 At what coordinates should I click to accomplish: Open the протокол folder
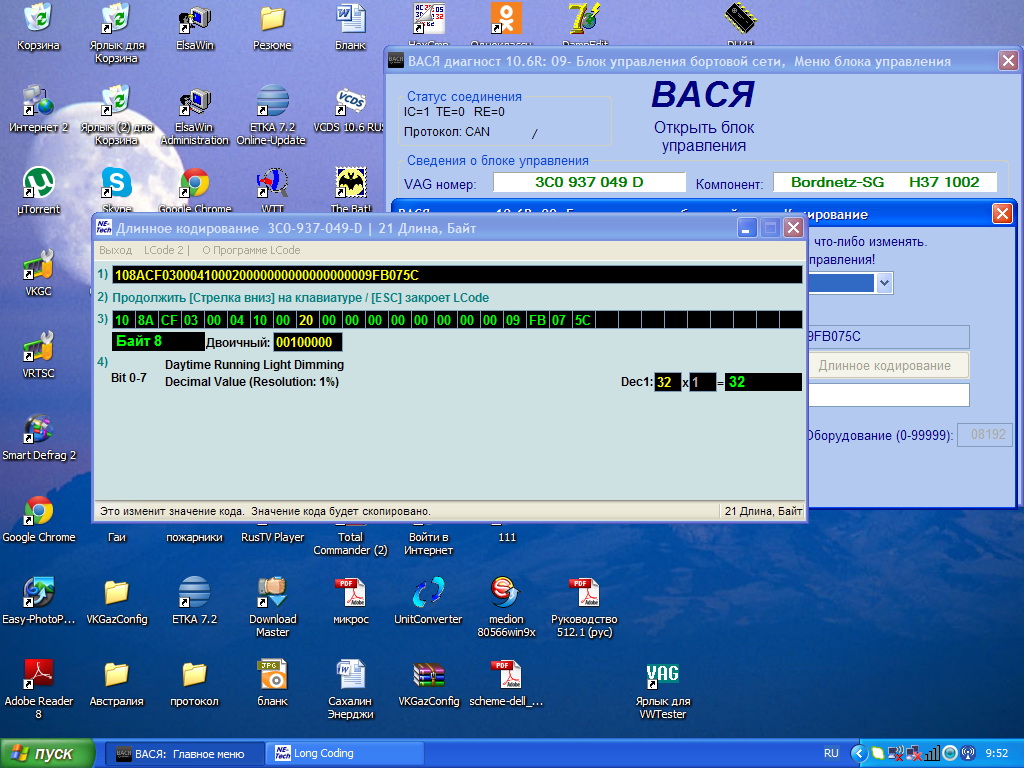click(195, 677)
